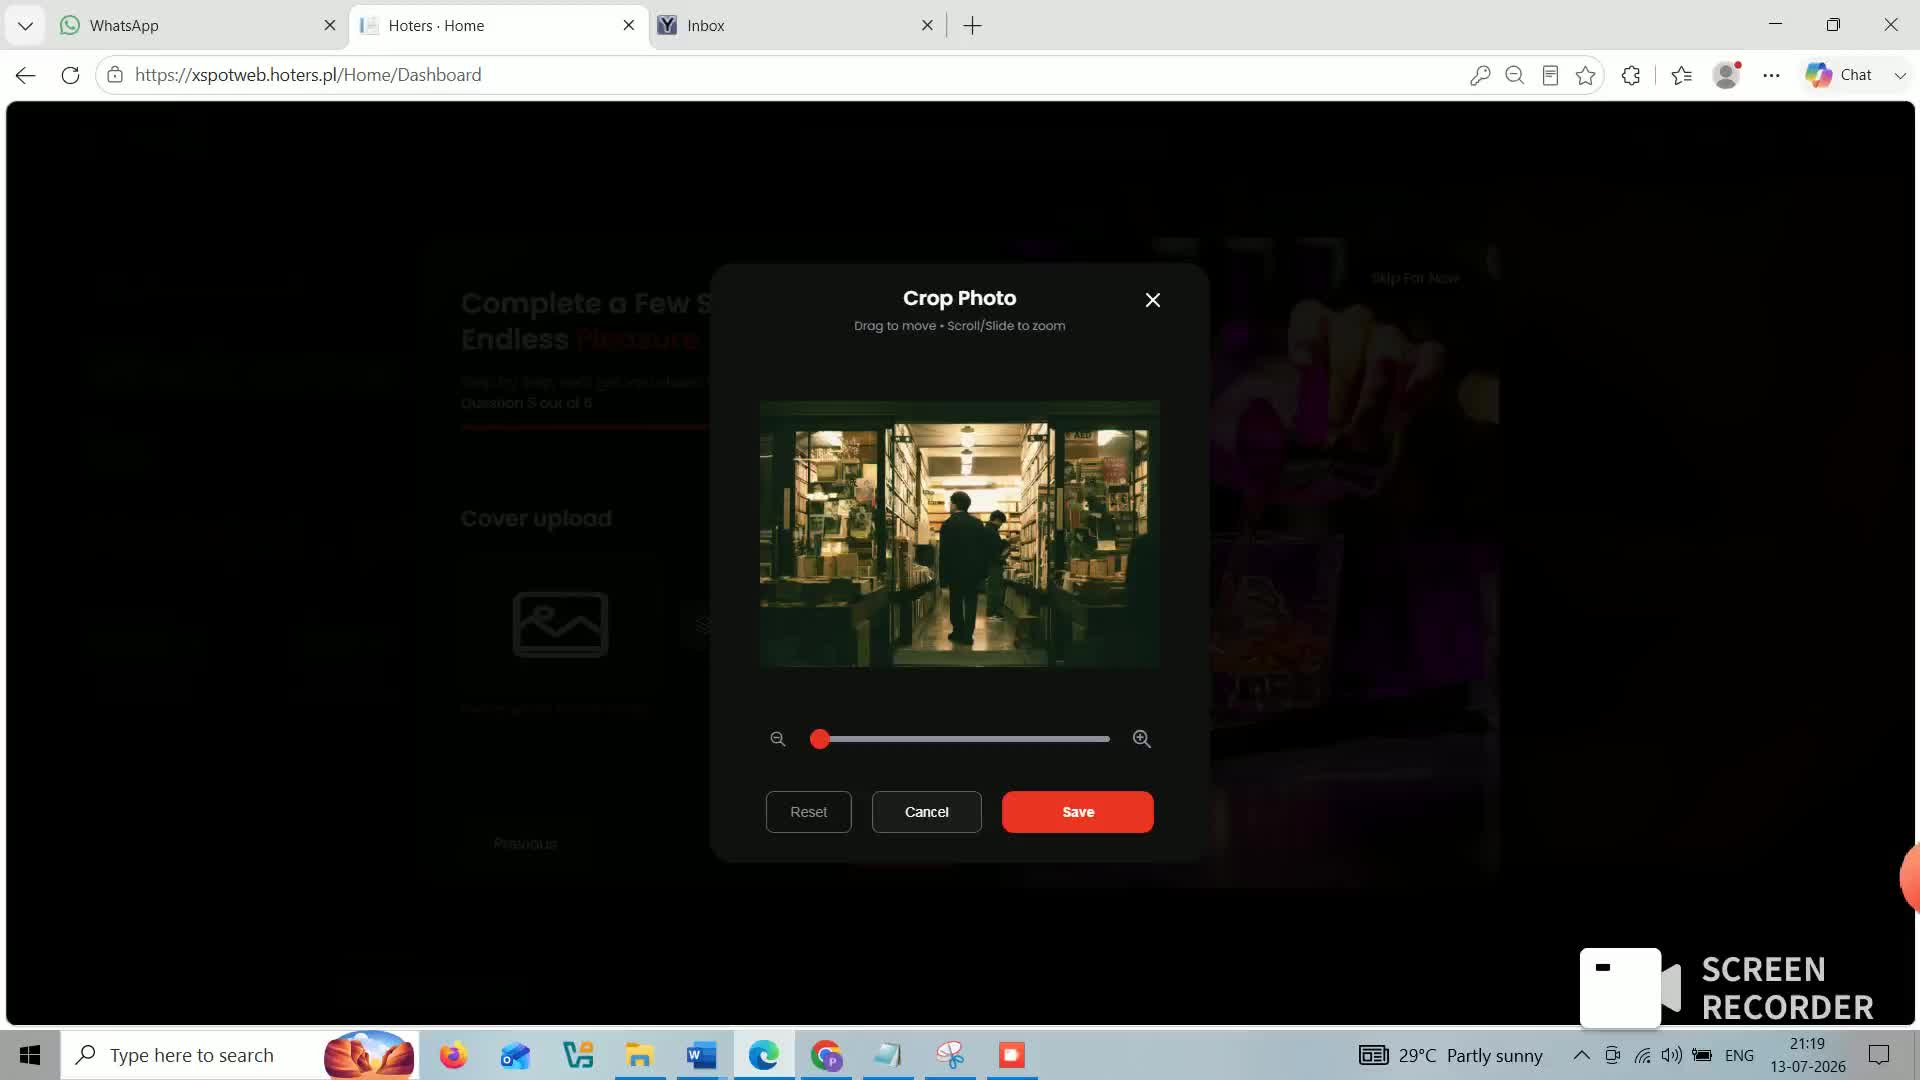Cancel the photo crop
Screen dimensions: 1920x1080
pos(927,812)
